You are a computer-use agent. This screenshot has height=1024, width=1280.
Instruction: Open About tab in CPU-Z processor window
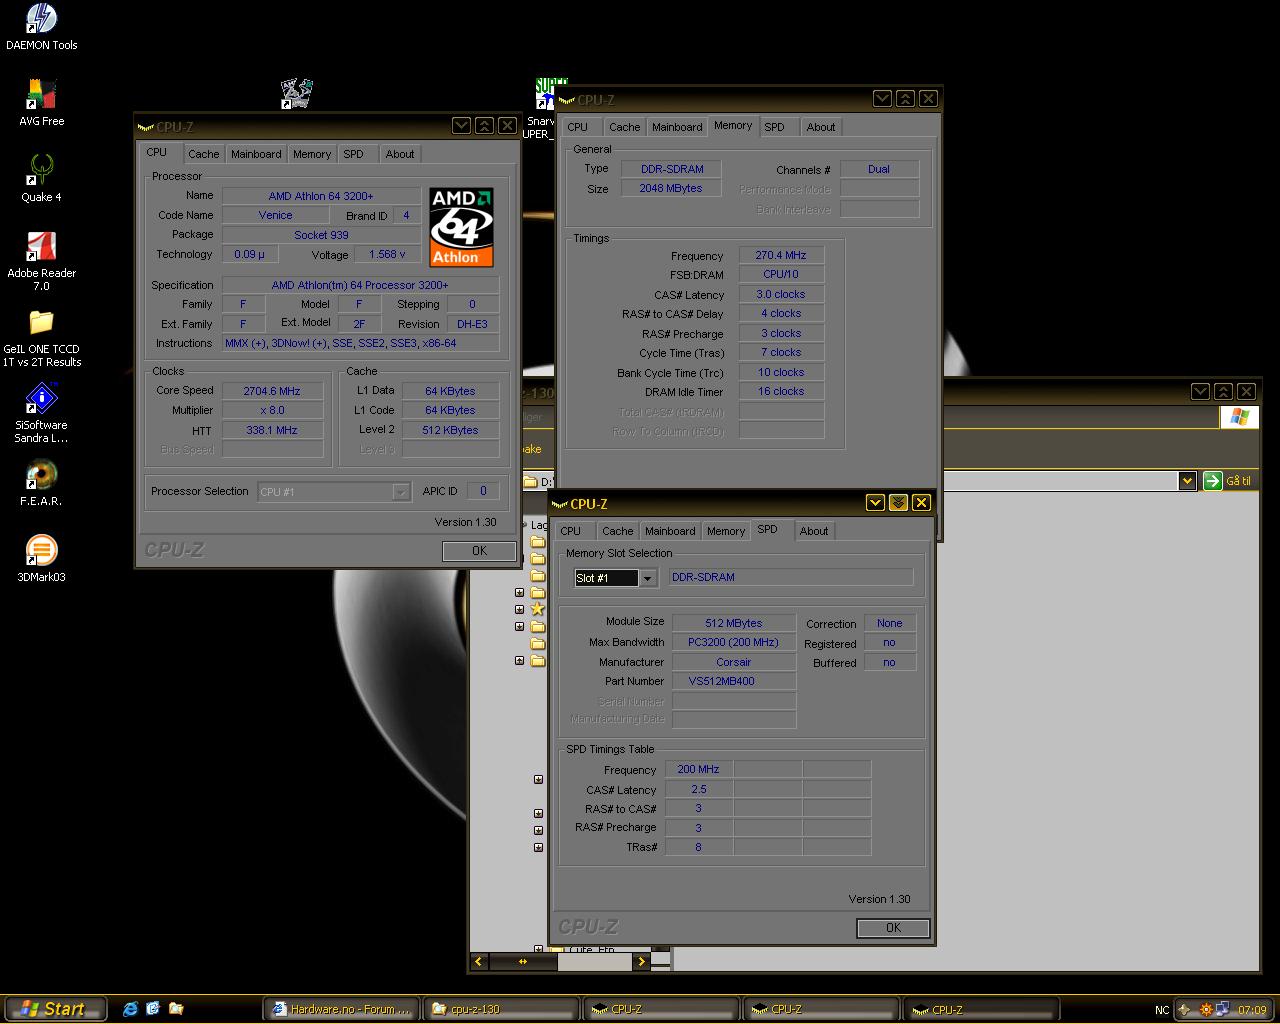pos(400,154)
